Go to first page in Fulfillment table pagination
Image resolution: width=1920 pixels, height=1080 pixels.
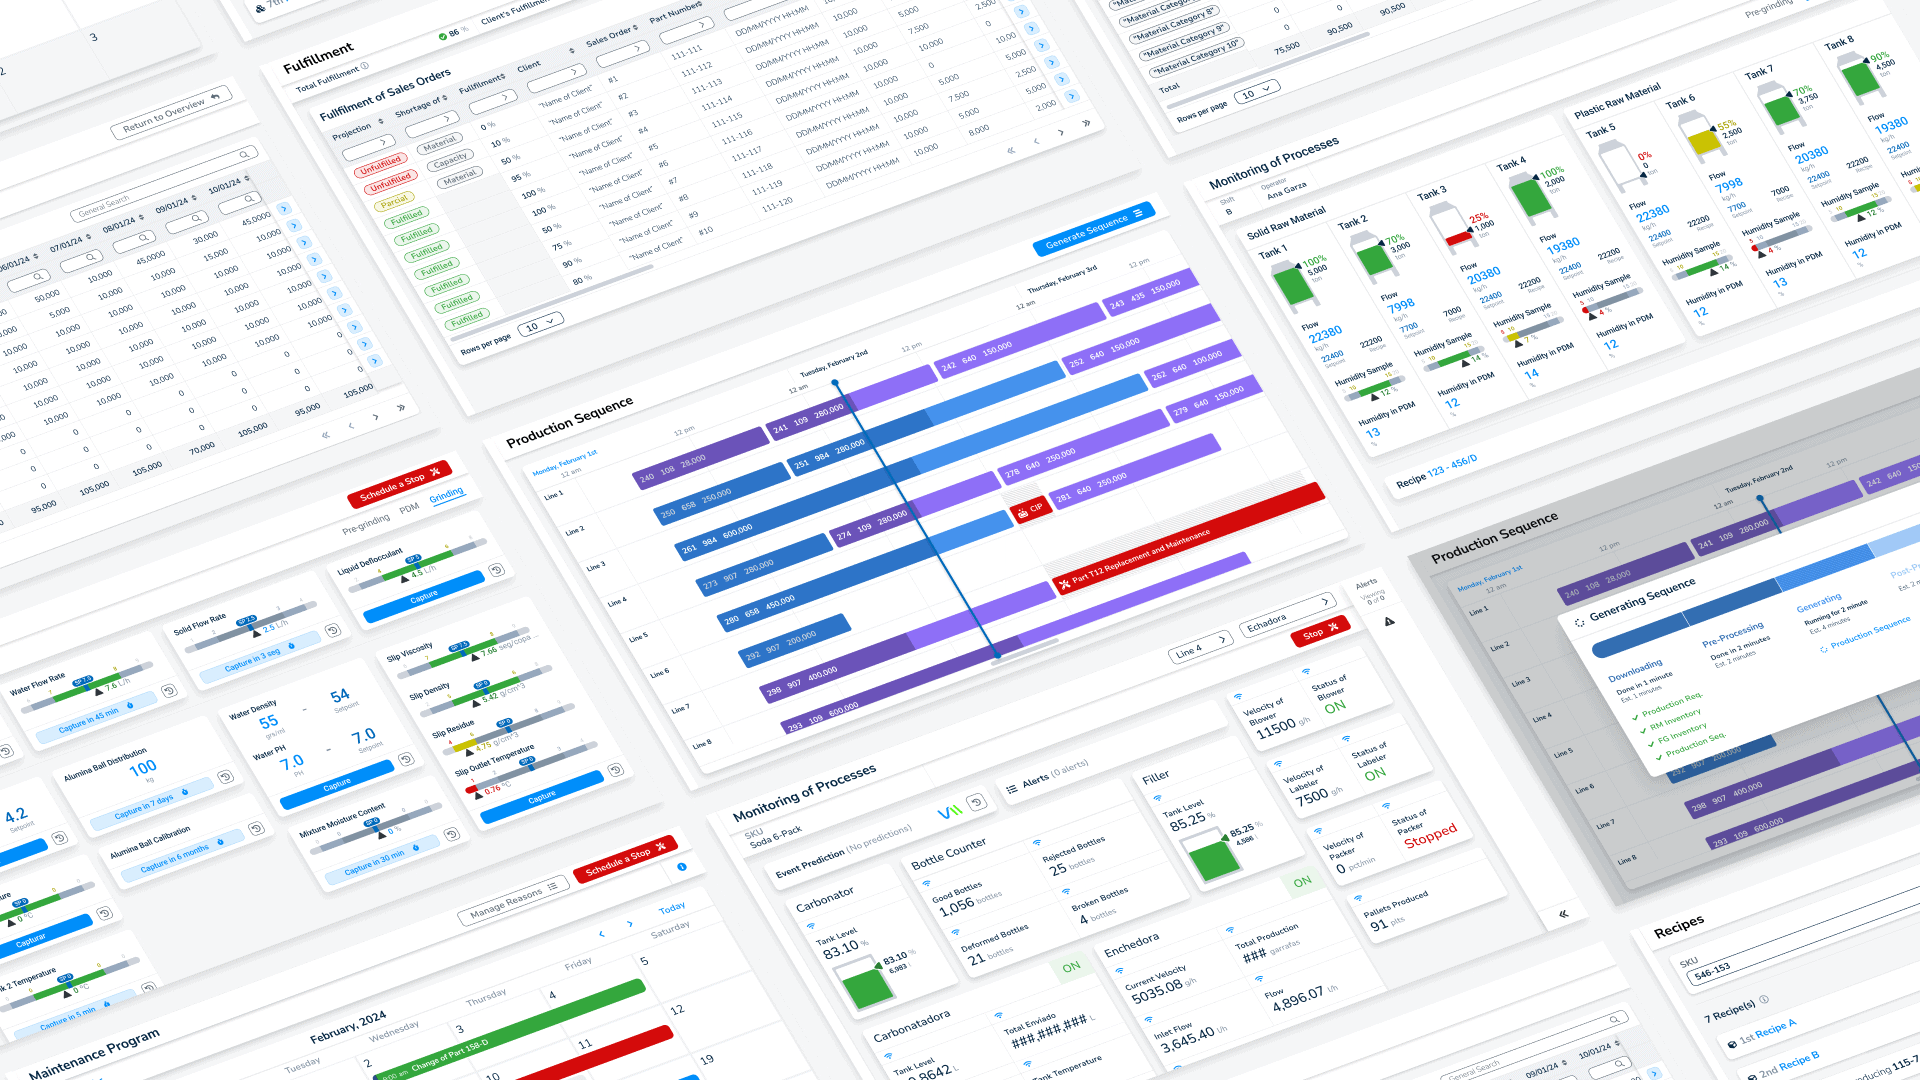(1011, 150)
